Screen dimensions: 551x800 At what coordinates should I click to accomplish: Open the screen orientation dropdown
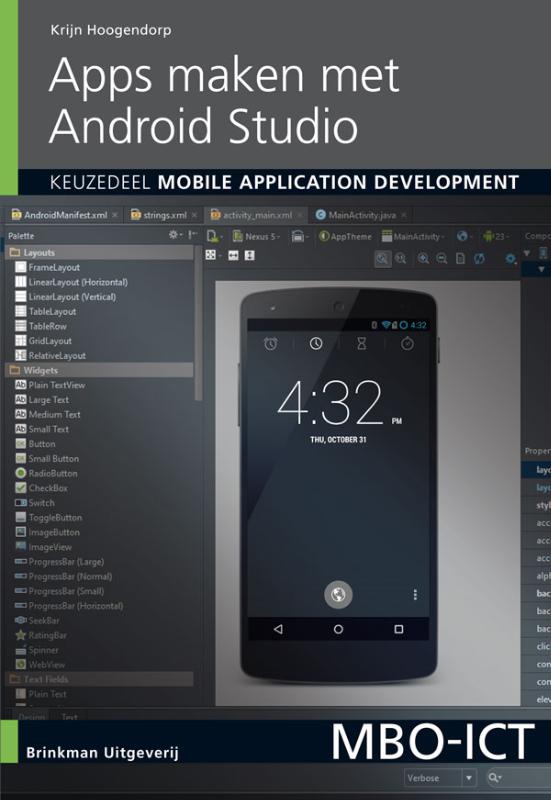pyautogui.click(x=299, y=236)
